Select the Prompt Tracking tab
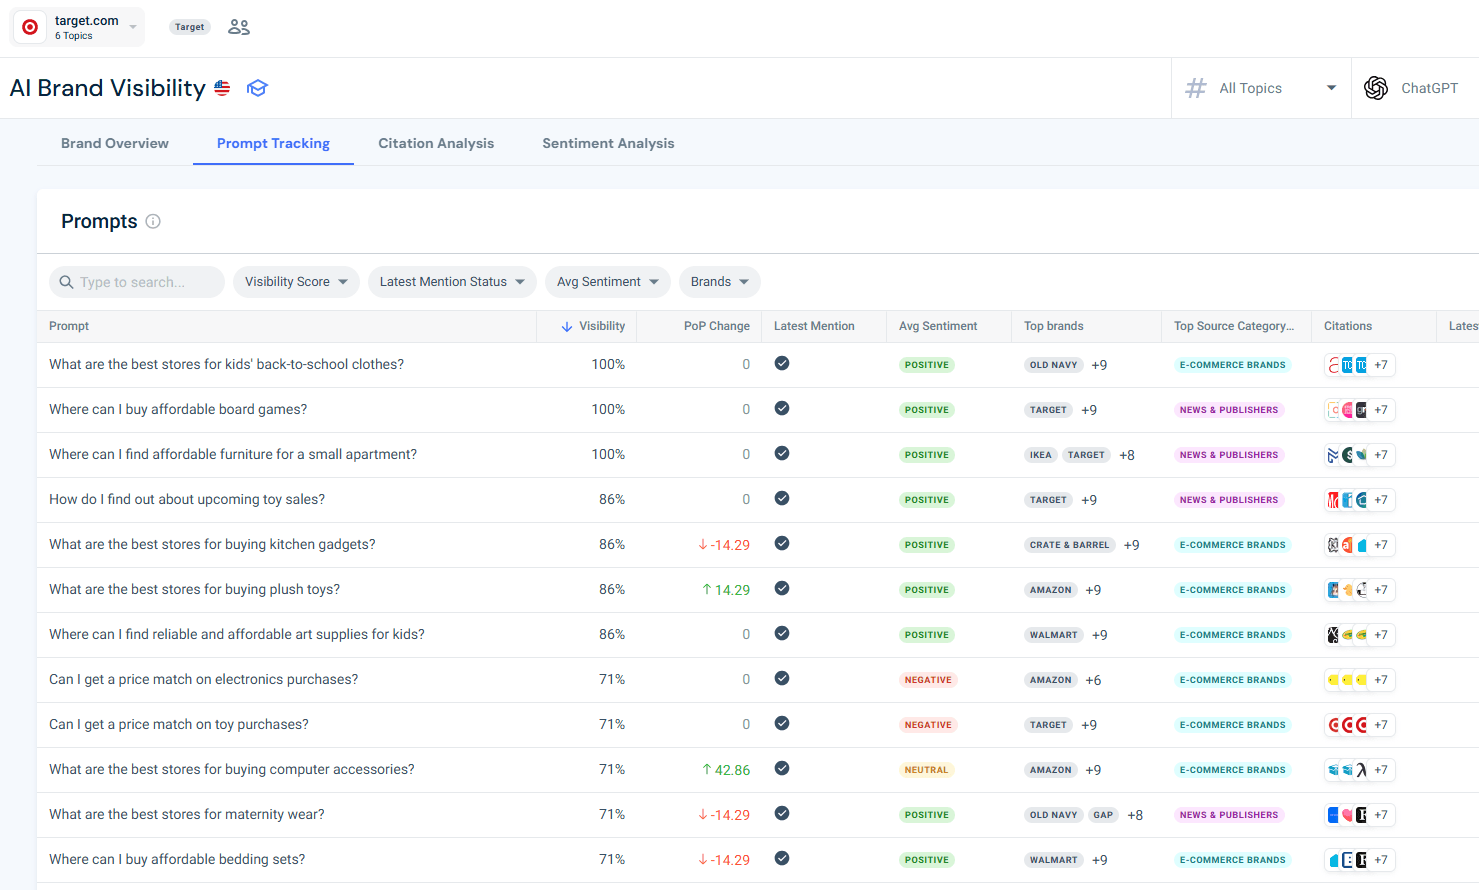This screenshot has width=1479, height=890. click(273, 143)
